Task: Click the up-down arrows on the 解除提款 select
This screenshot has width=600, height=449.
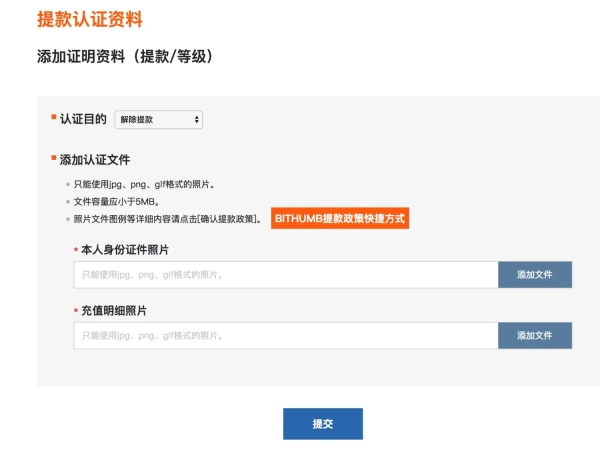Action: tap(198, 120)
